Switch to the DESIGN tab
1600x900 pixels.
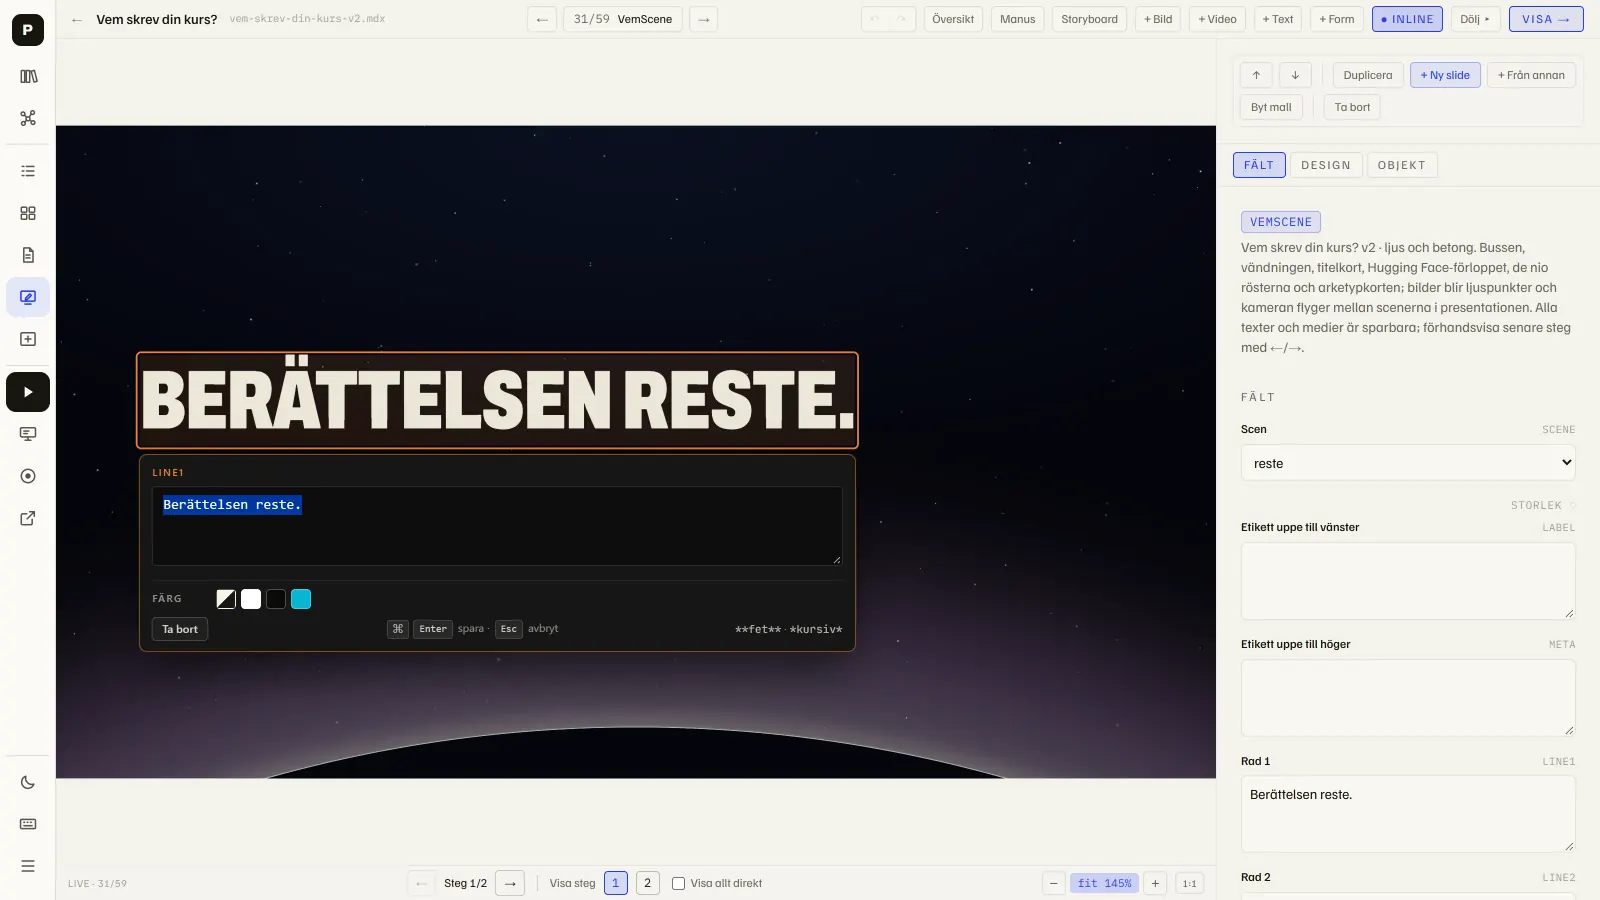click(1326, 165)
